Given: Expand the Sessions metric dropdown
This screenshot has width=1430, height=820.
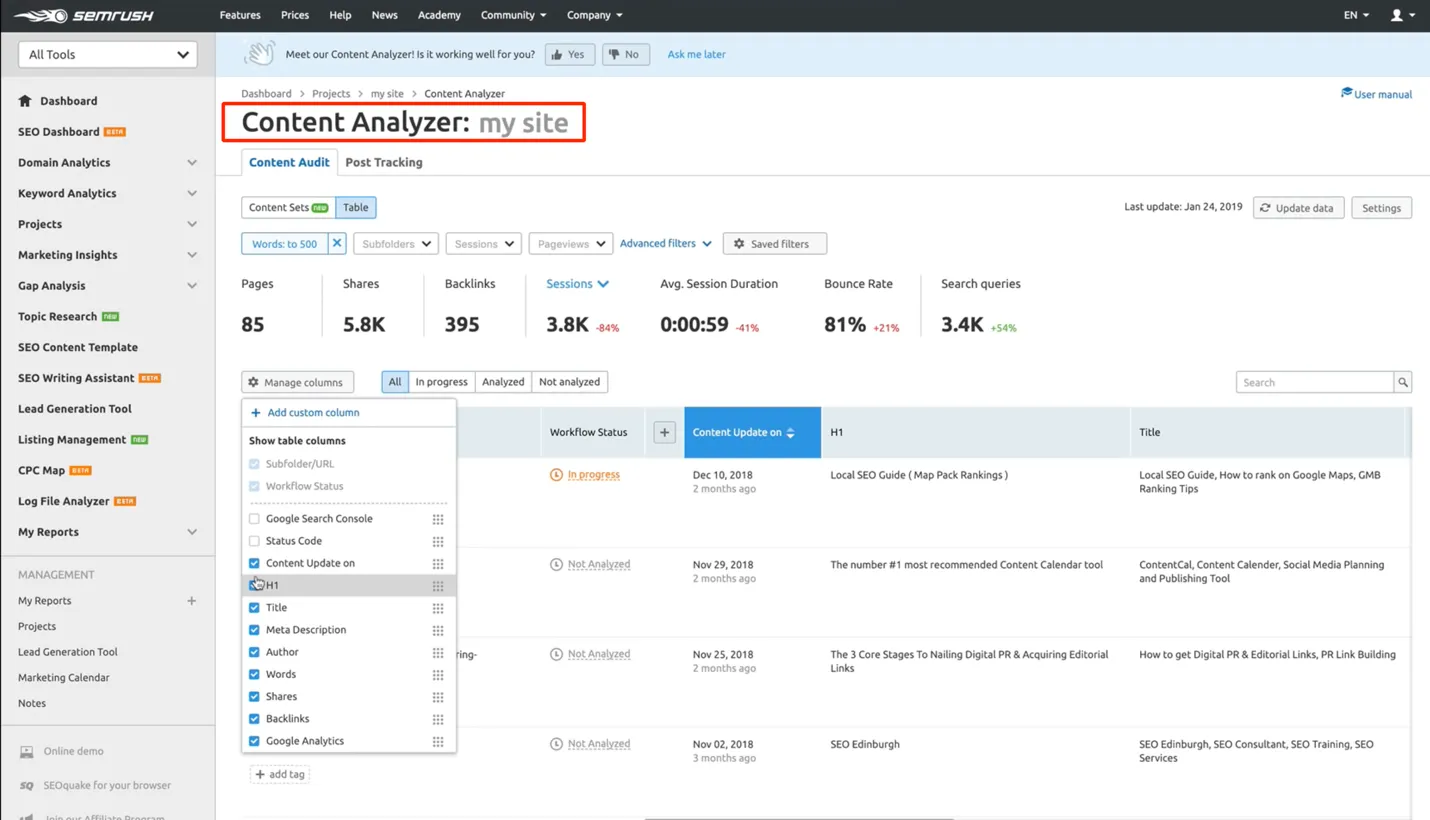Looking at the screenshot, I should click(578, 284).
